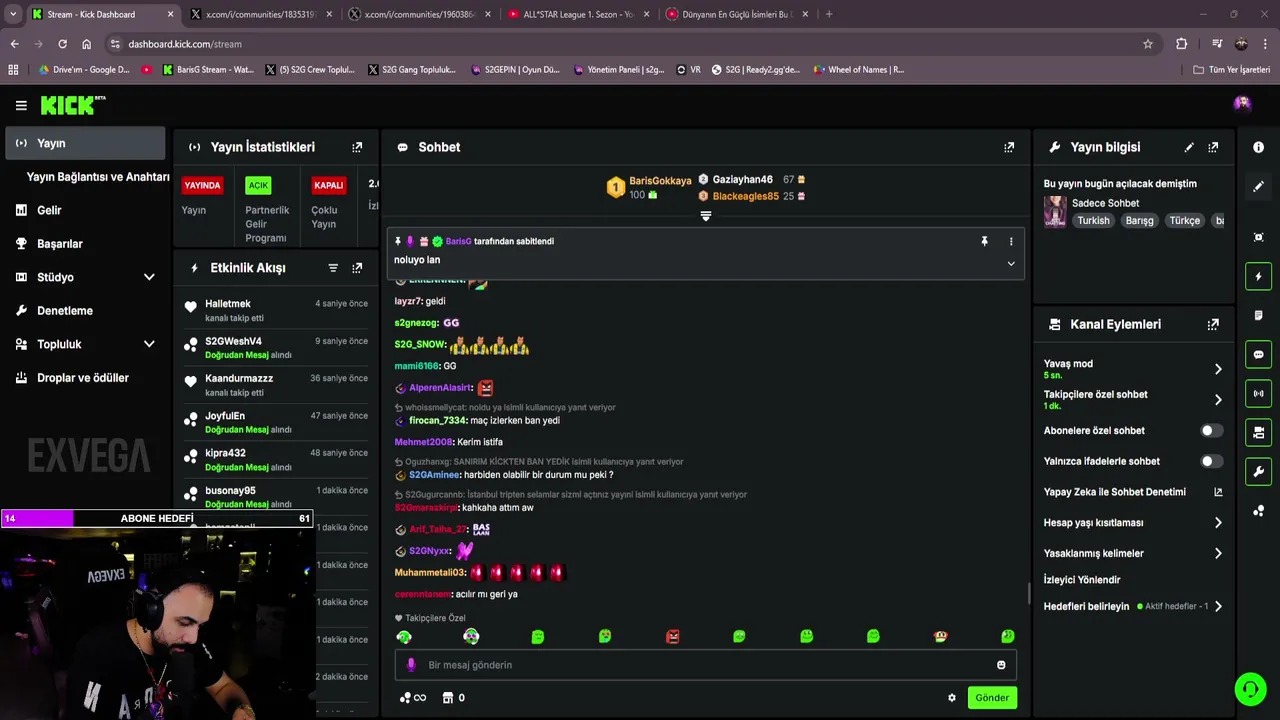Open Wheel of Names bookmark
This screenshot has width=1280, height=720.
(859, 70)
